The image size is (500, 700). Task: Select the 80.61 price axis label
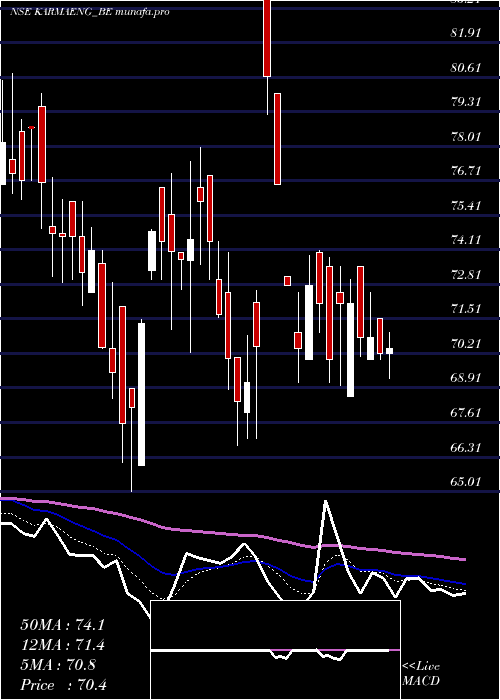(x=466, y=67)
